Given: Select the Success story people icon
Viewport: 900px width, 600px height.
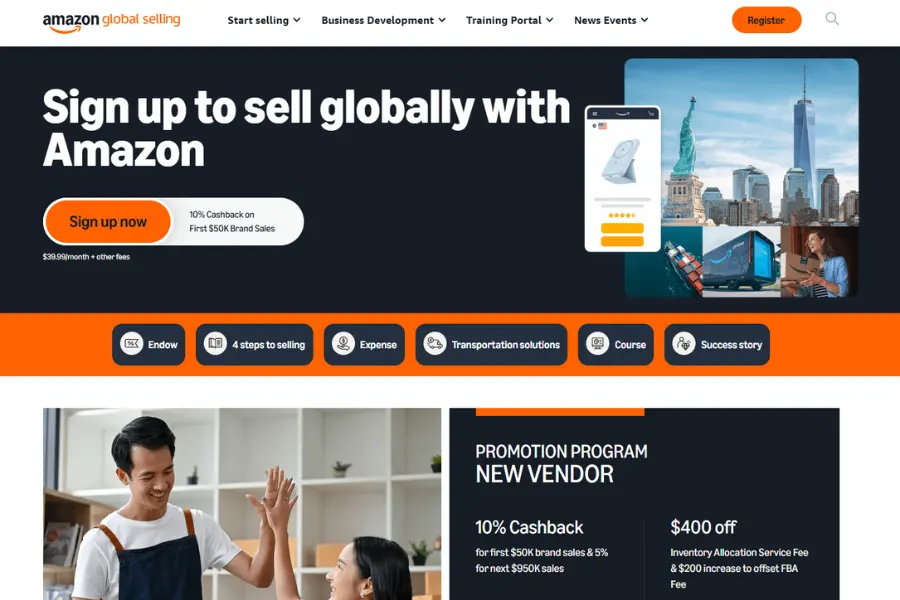Looking at the screenshot, I should click(x=684, y=344).
